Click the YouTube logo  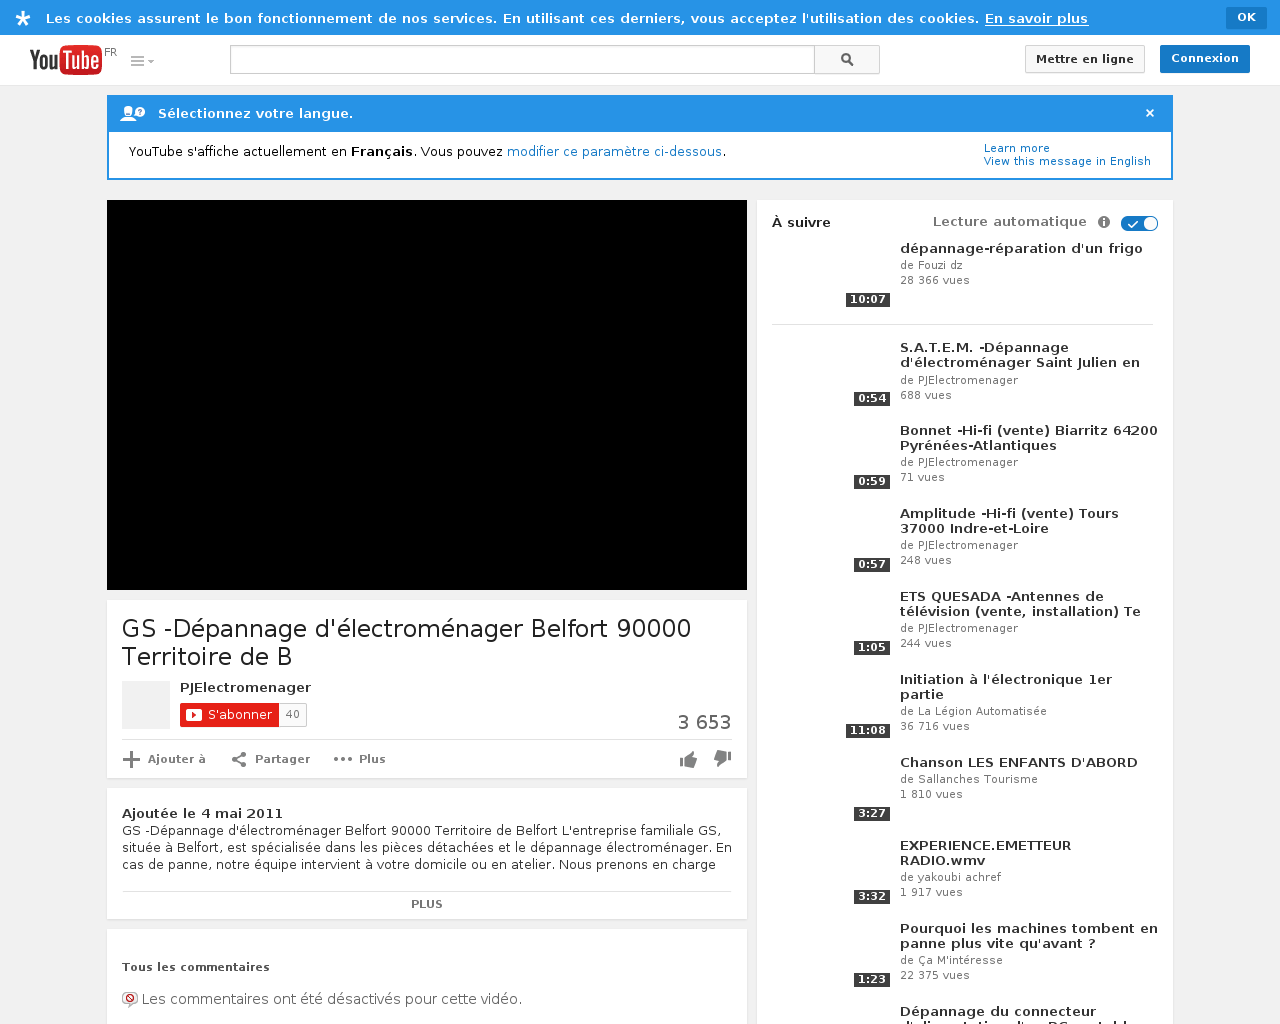[x=65, y=60]
